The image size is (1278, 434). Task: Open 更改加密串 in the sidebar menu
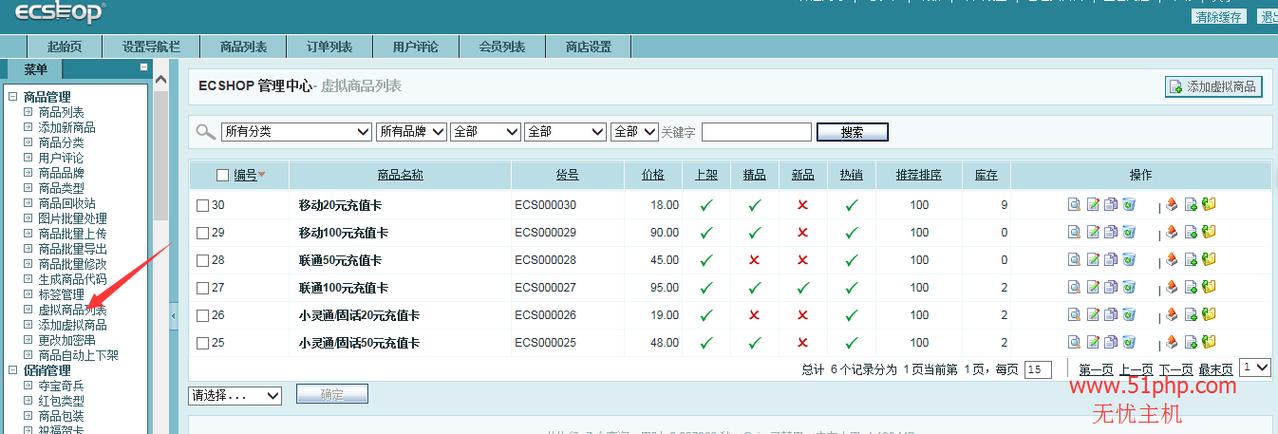(x=66, y=340)
